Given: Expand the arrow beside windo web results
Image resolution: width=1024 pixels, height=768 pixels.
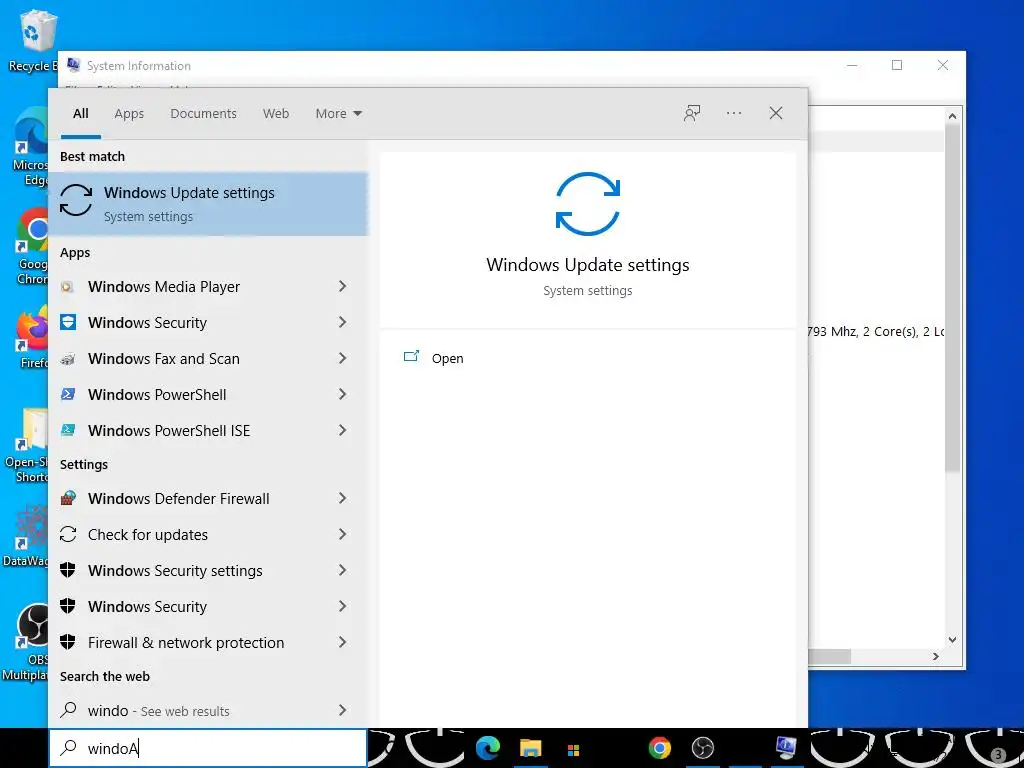Looking at the screenshot, I should point(342,710).
